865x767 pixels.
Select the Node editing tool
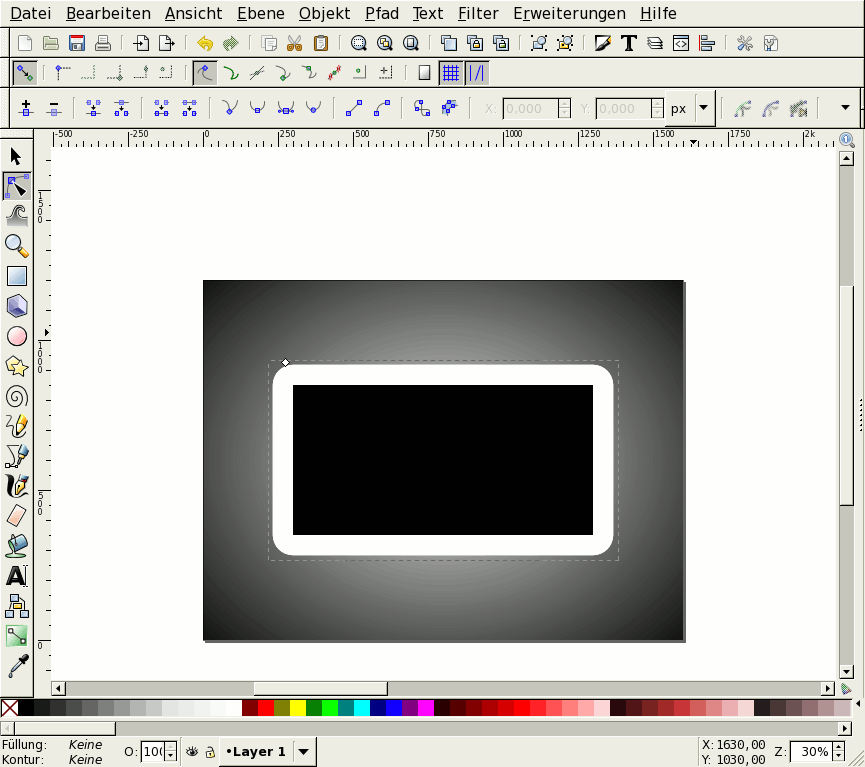[17, 186]
